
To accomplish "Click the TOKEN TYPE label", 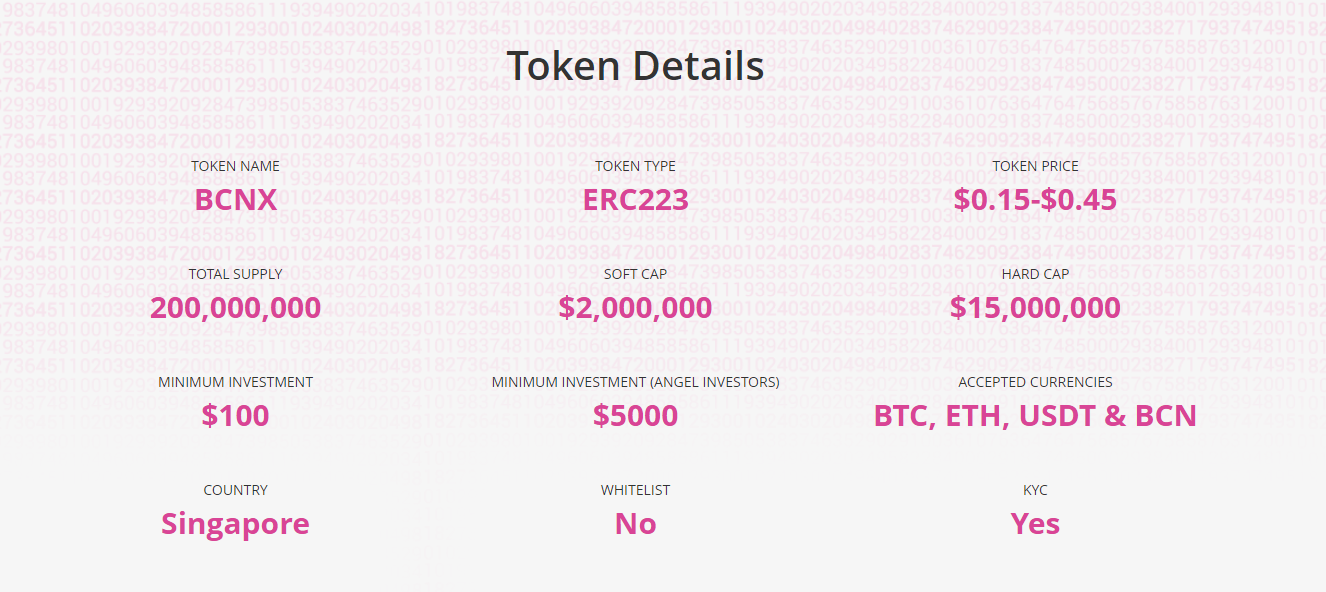I will point(635,166).
